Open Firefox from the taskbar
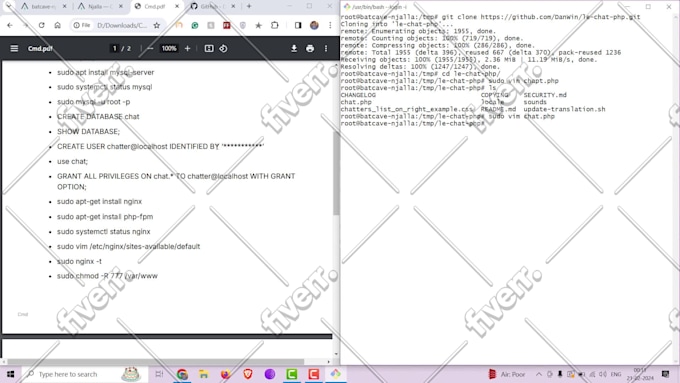This screenshot has height=383, width=680. click(x=226, y=374)
